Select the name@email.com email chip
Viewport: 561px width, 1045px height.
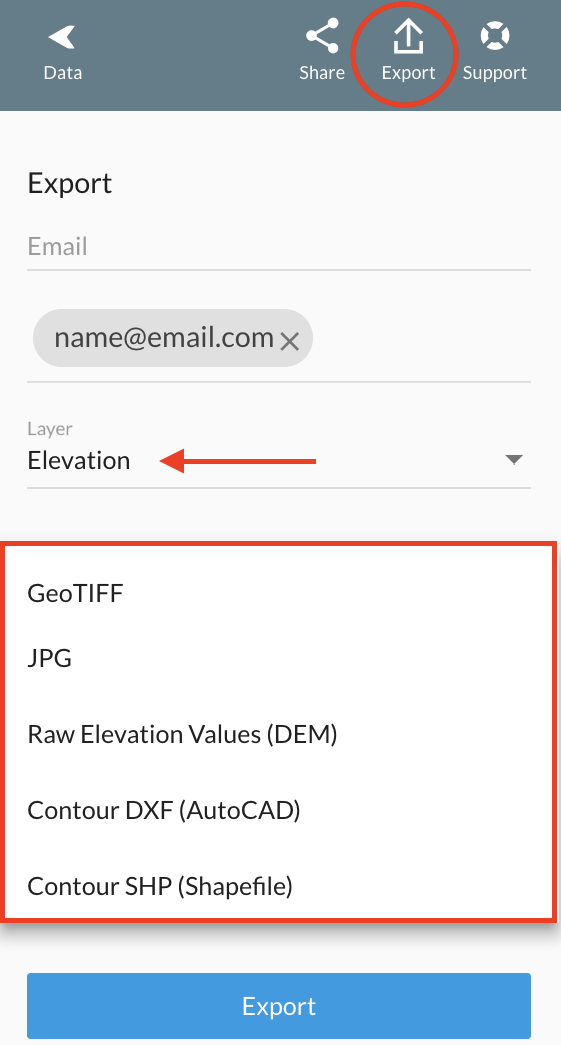173,338
